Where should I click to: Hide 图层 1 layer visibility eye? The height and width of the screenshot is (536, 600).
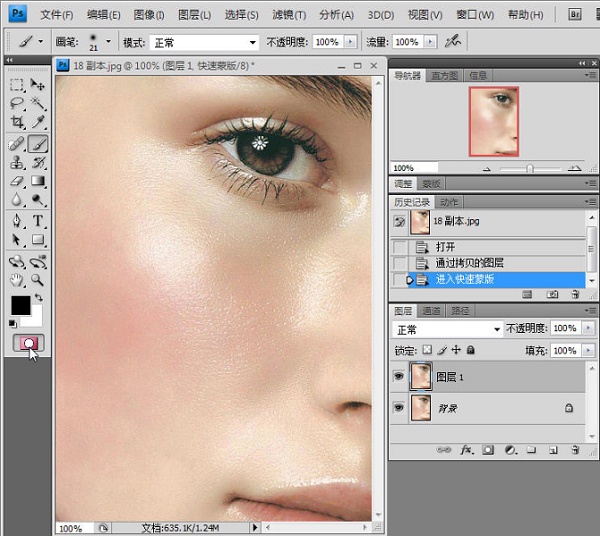pos(398,376)
